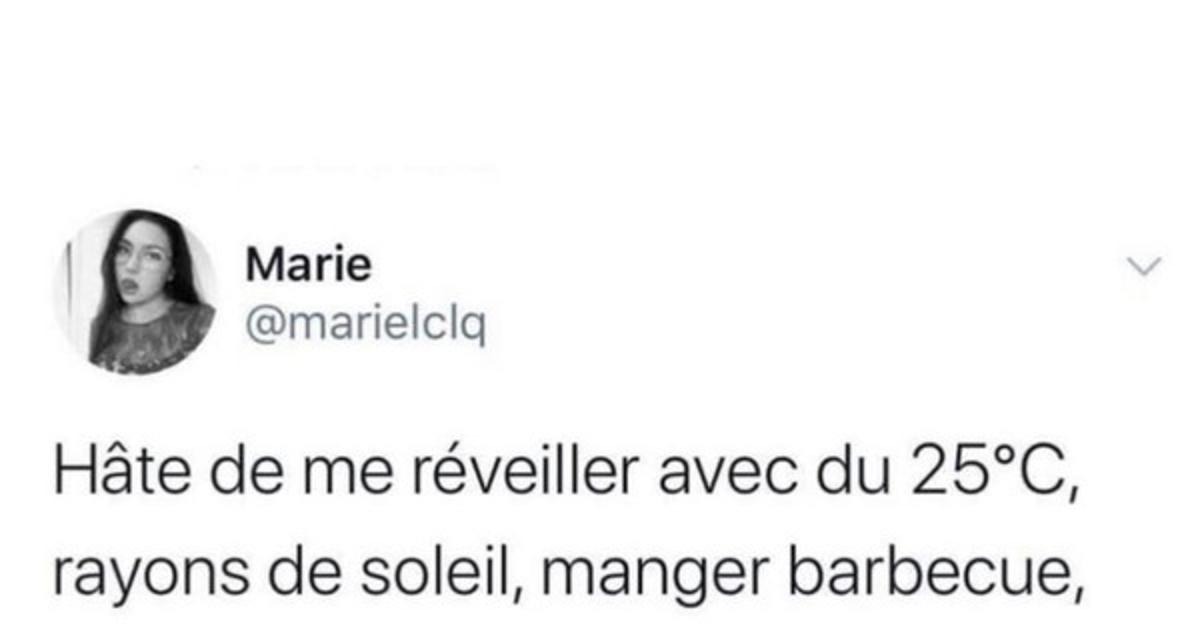
Task: Click the display name Marie
Action: coord(308,266)
